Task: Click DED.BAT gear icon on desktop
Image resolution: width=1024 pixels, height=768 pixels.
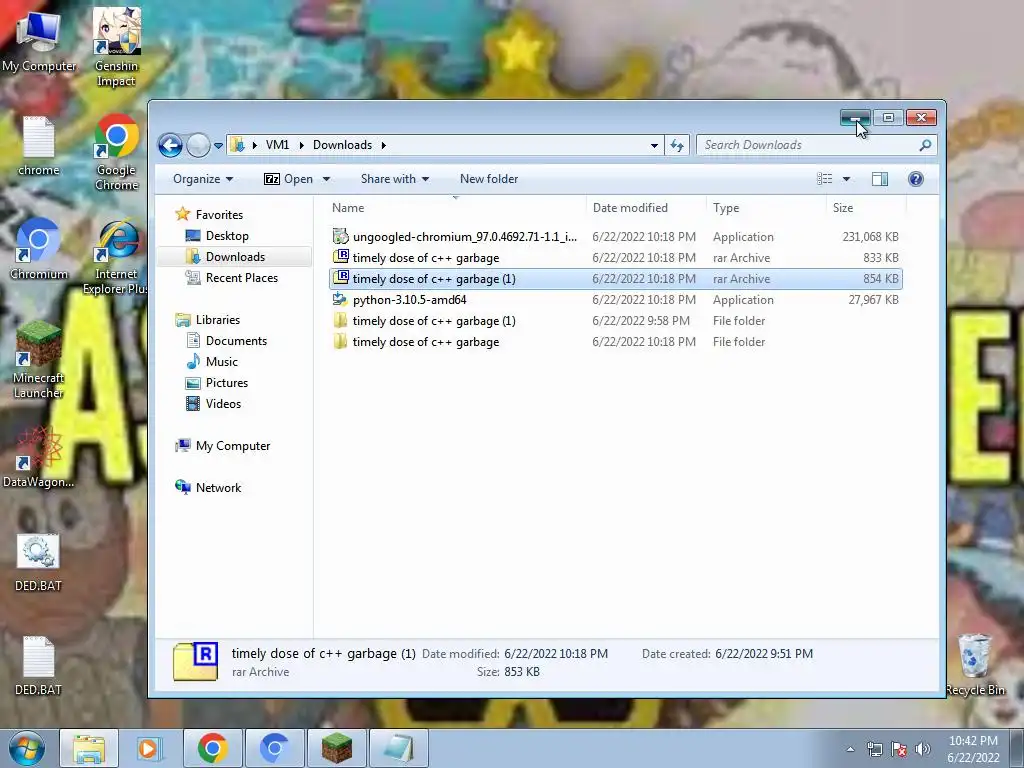Action: point(39,563)
